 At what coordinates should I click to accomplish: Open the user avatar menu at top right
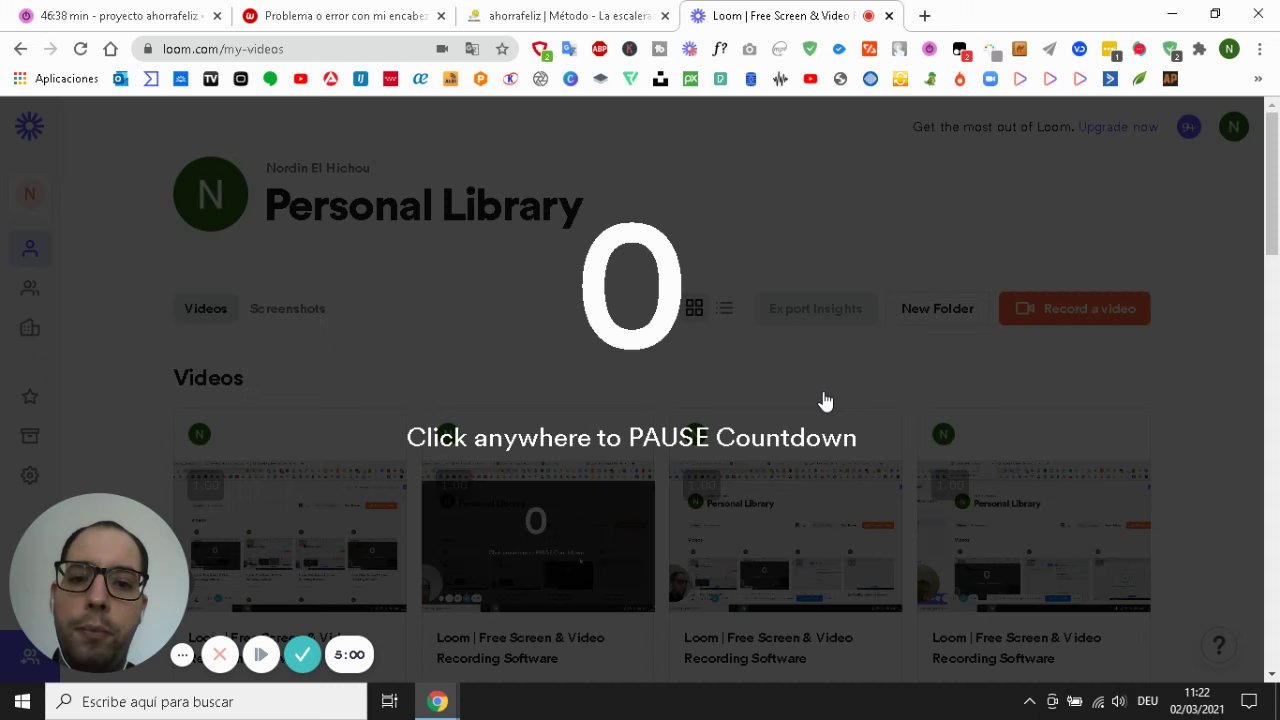pyautogui.click(x=1234, y=127)
